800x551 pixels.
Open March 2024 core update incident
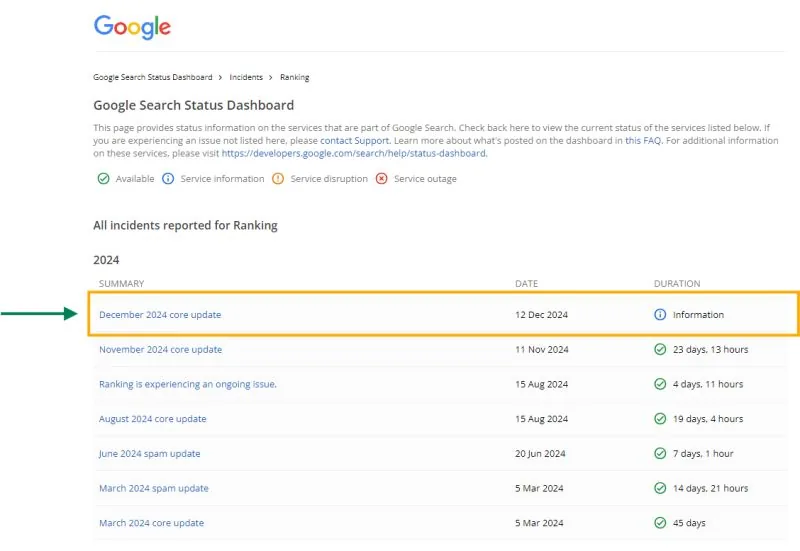[152, 523]
